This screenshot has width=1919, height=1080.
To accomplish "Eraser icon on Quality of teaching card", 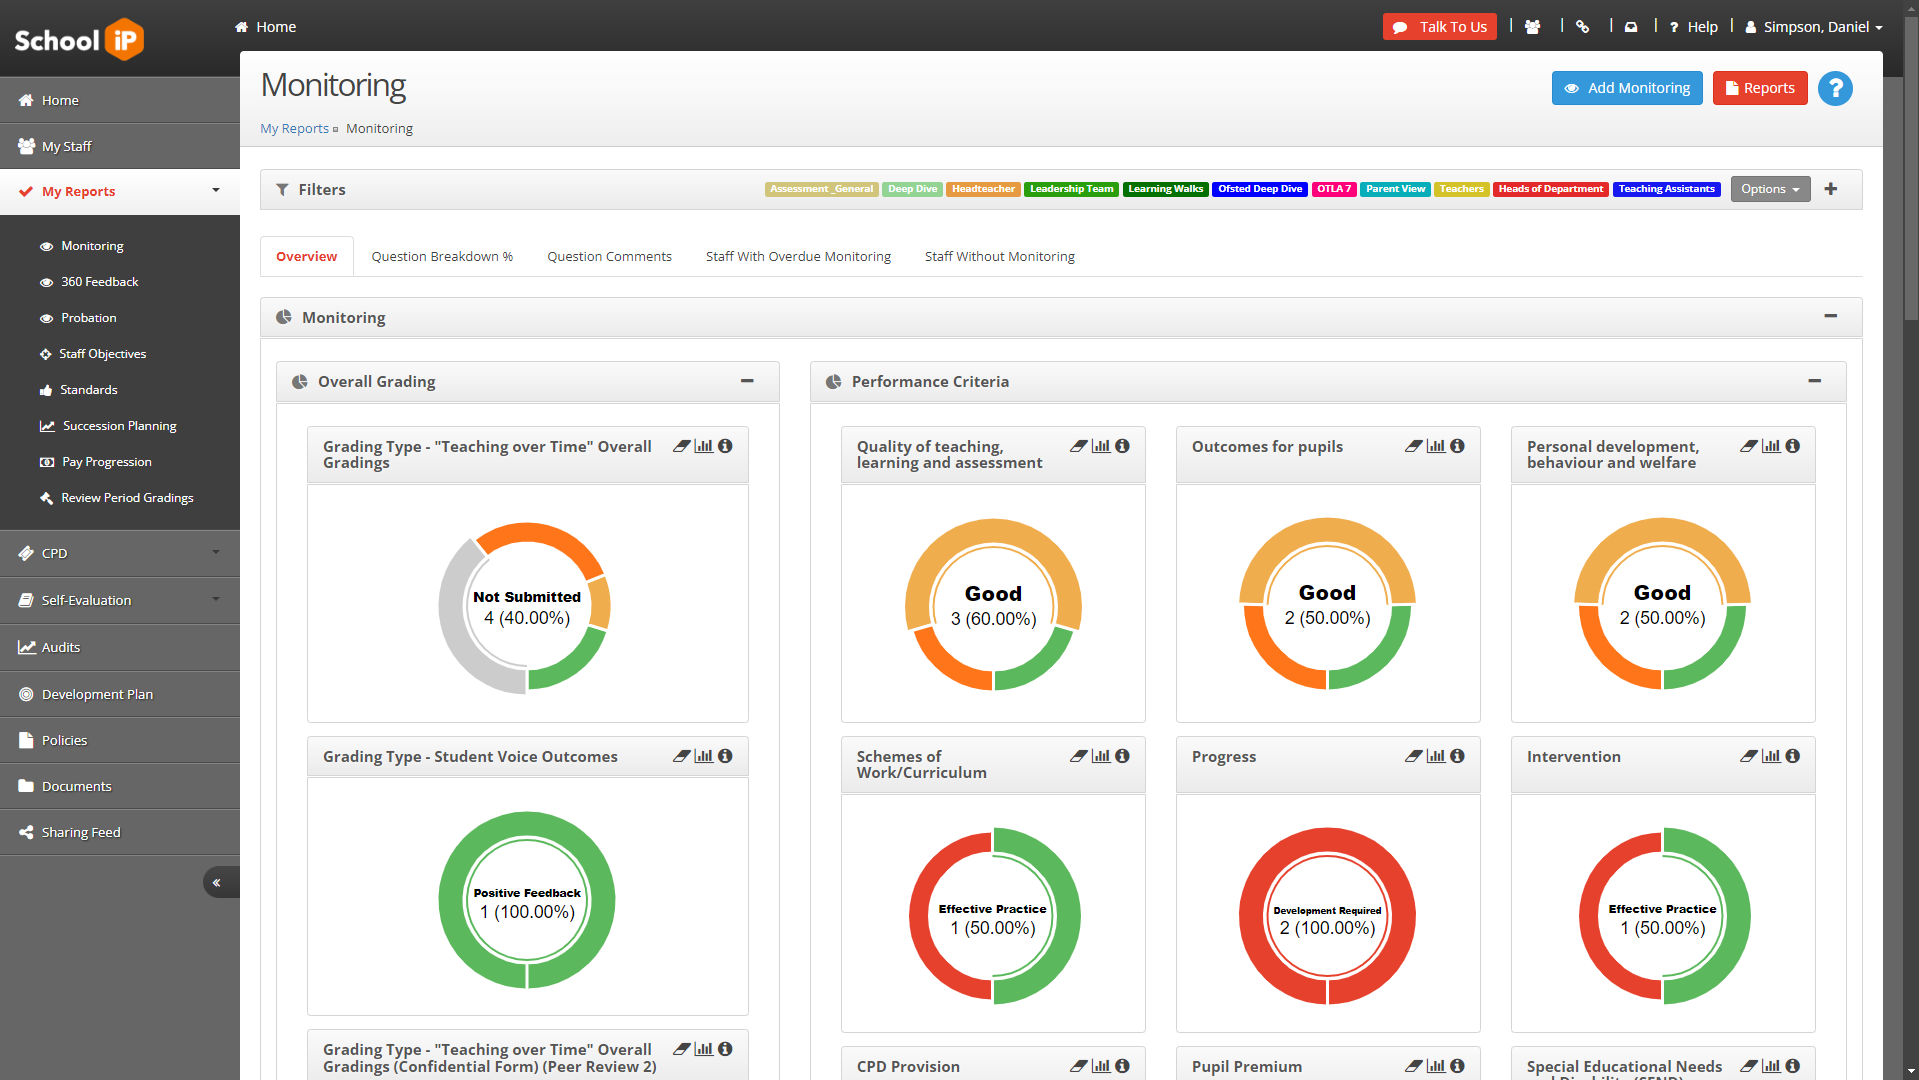I will pos(1079,446).
